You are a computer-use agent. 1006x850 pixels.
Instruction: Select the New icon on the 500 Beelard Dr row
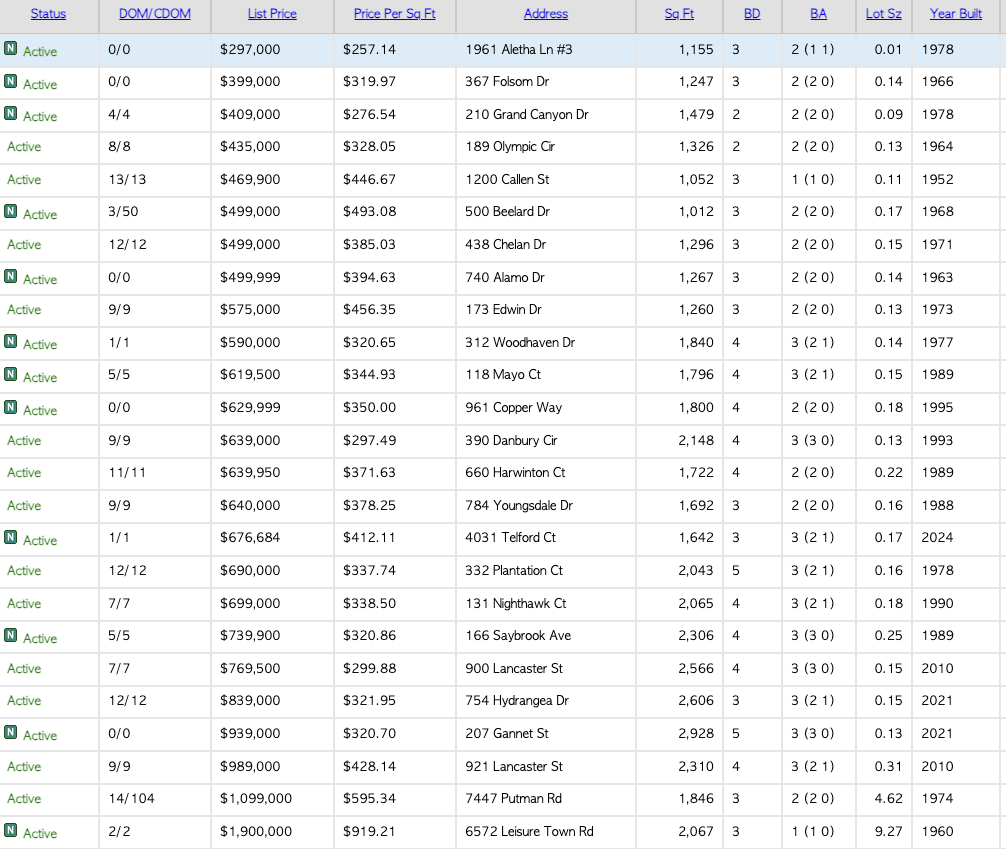(x=10, y=211)
